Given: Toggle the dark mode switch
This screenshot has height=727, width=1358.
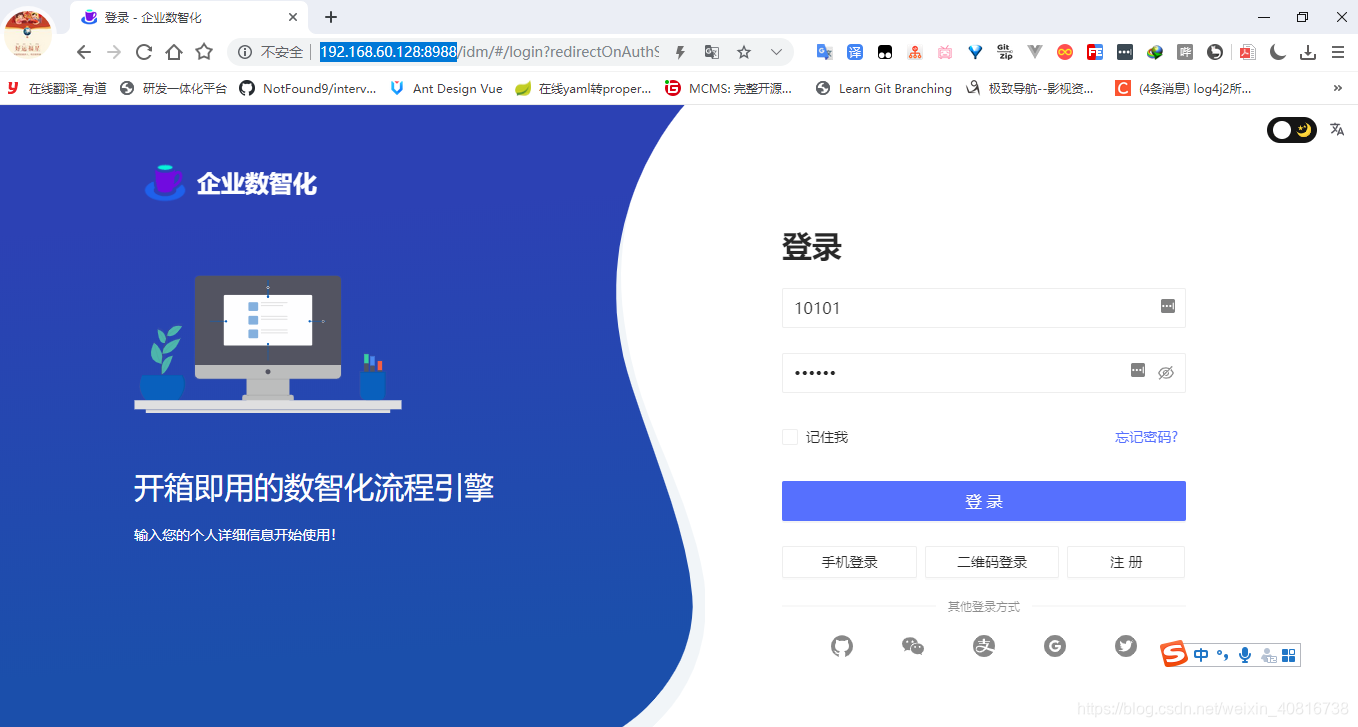Looking at the screenshot, I should tap(1291, 129).
